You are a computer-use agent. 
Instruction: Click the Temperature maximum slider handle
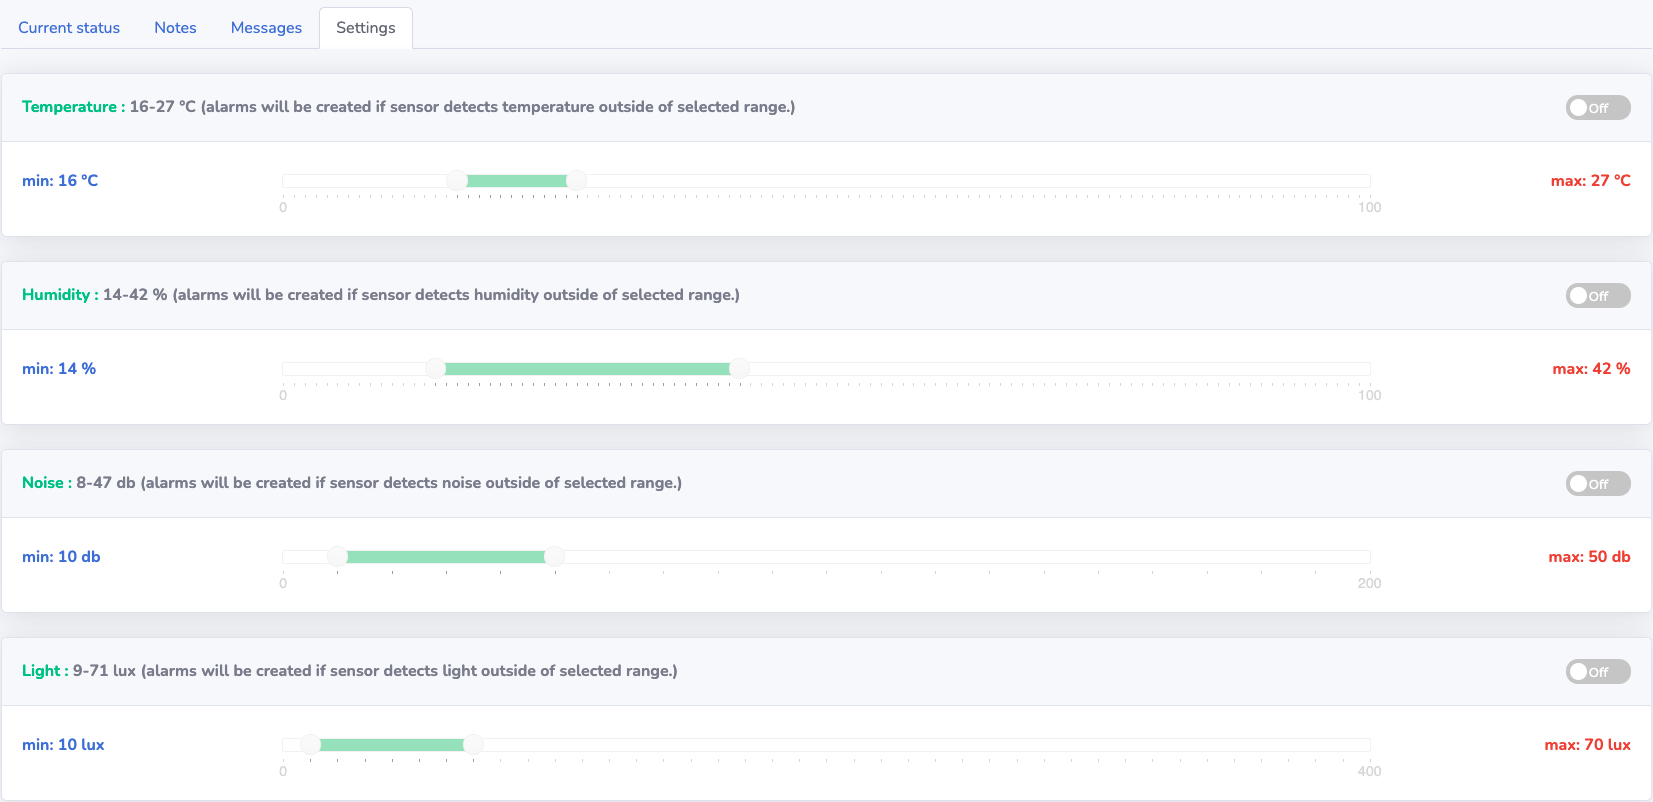[x=576, y=181]
